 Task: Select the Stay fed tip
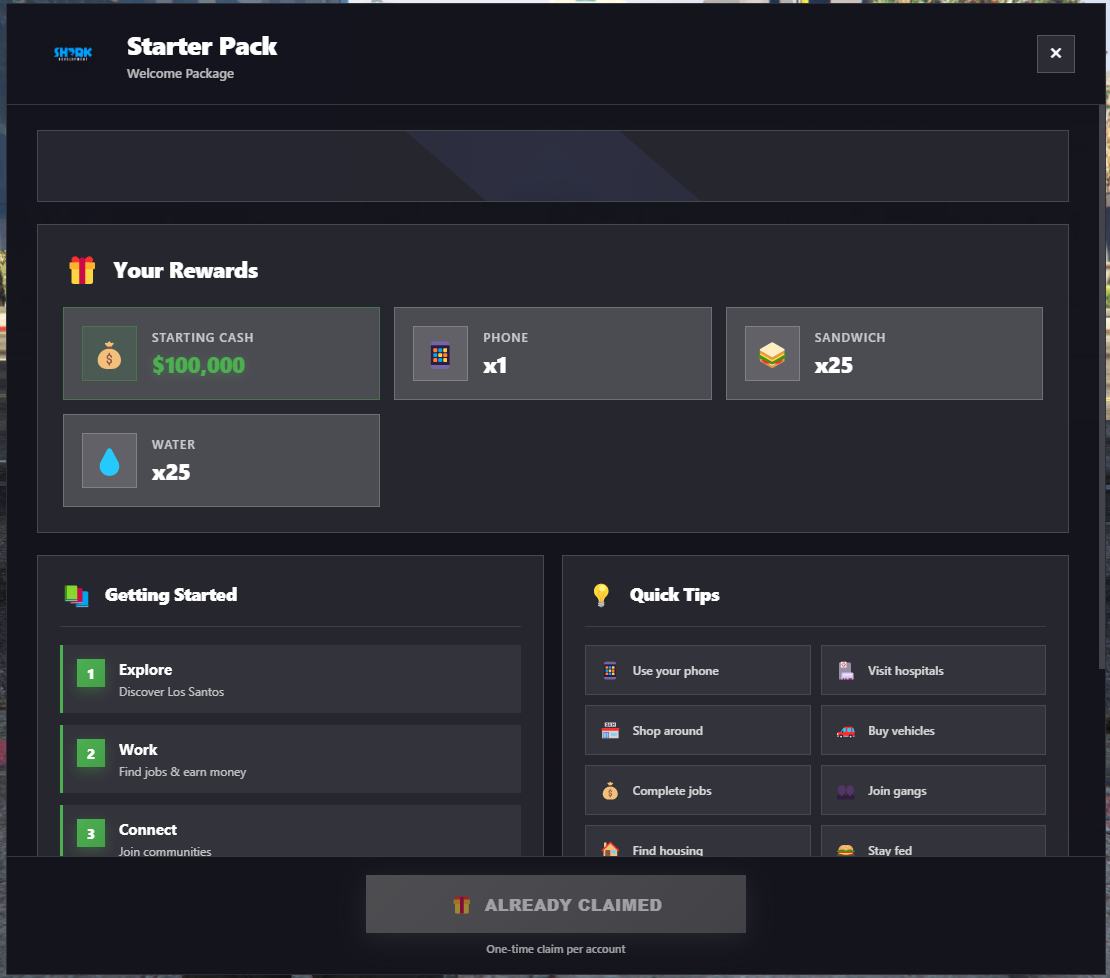pyautogui.click(x=932, y=841)
